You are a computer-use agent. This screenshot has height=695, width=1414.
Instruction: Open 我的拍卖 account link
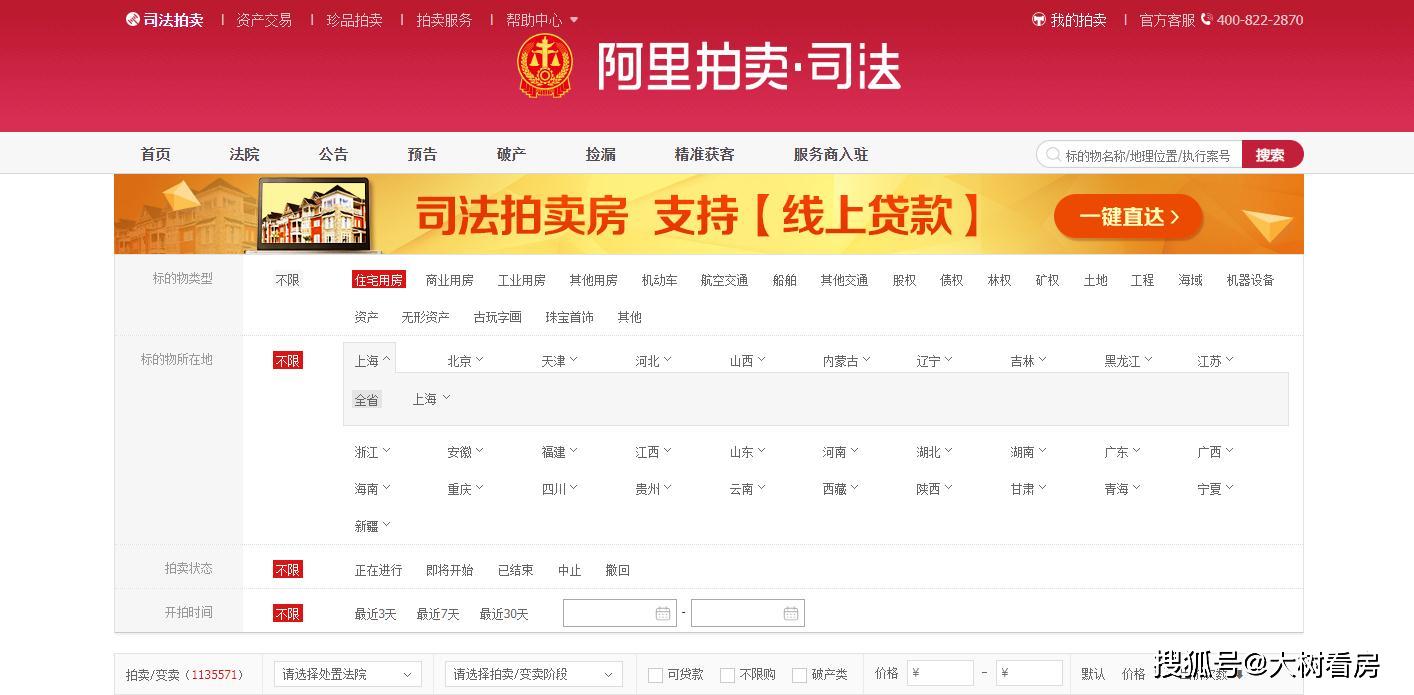[1079, 20]
